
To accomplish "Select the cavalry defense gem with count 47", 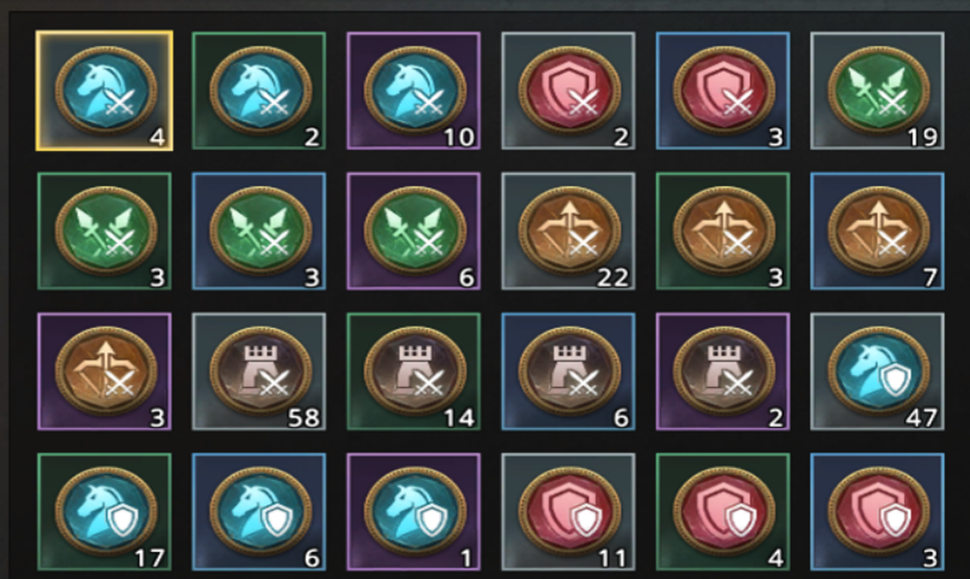I will point(878,371).
